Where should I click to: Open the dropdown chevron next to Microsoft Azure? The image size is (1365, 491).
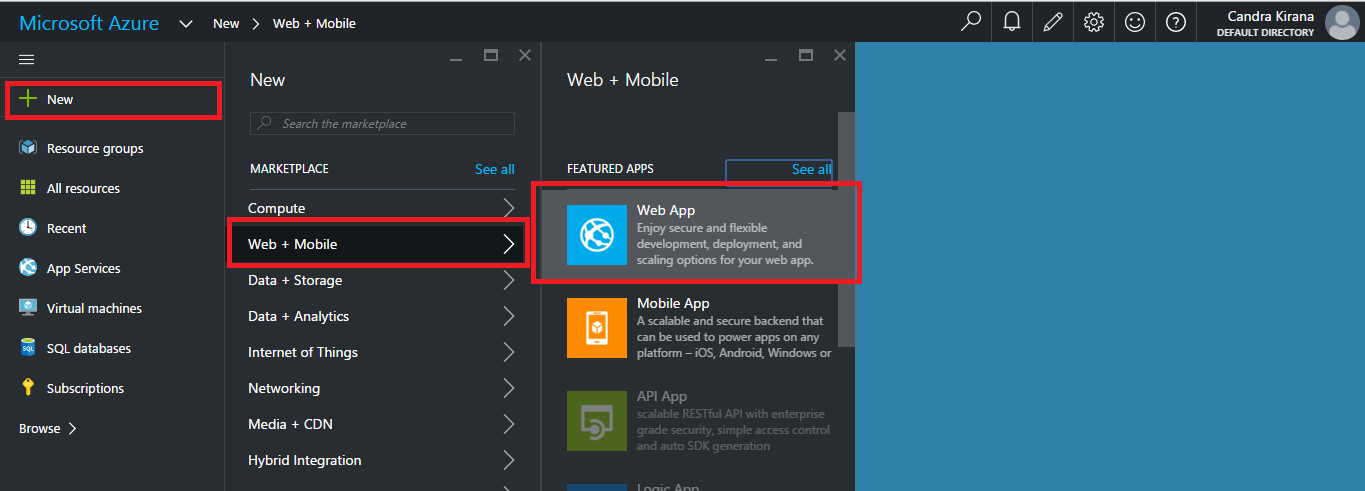point(186,23)
